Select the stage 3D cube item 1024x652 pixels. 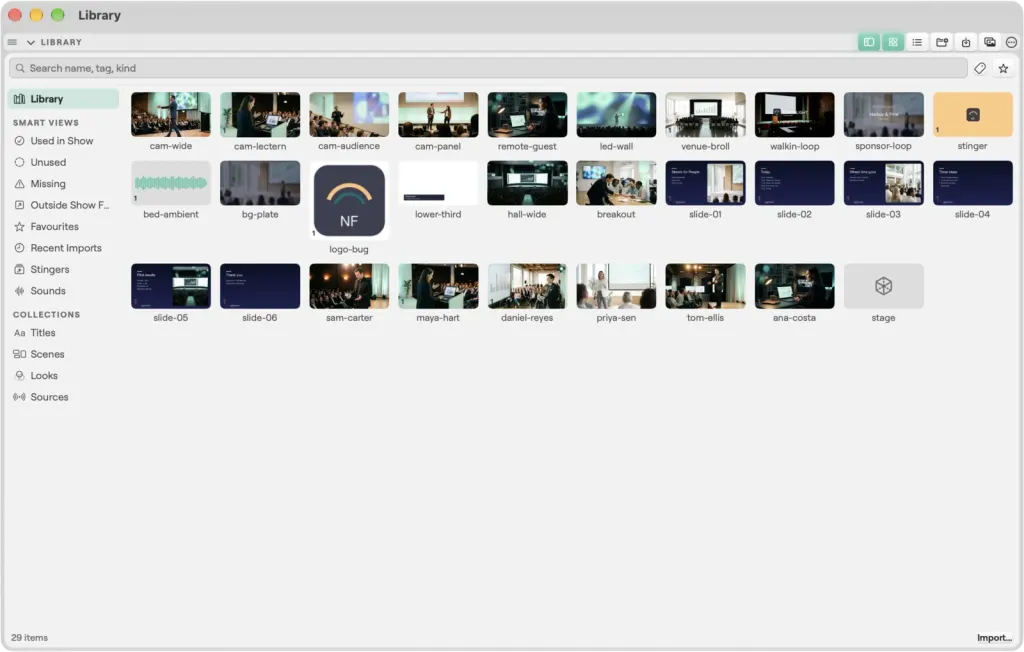884,286
